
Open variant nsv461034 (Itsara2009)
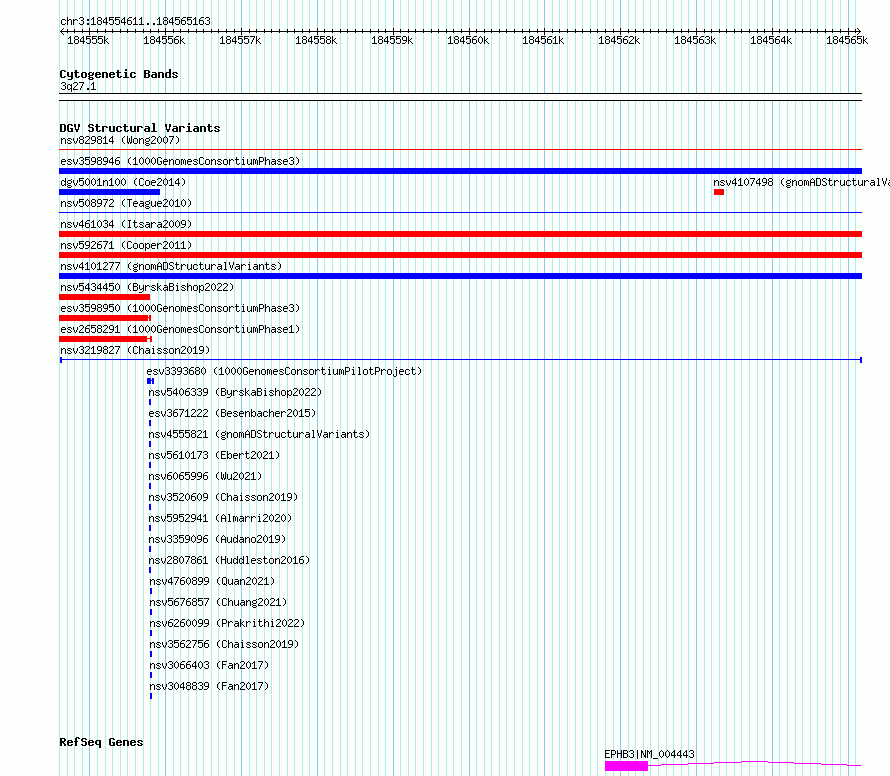(x=126, y=224)
